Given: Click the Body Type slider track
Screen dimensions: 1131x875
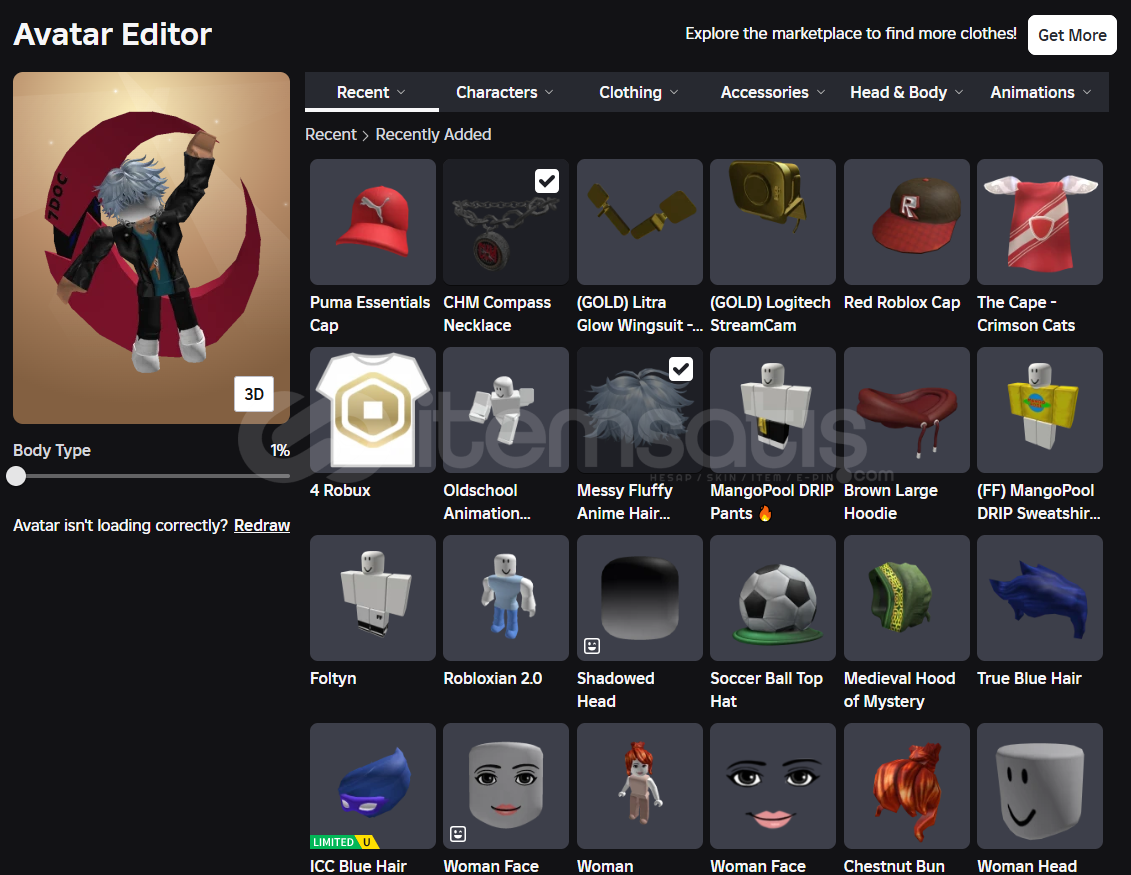Looking at the screenshot, I should pos(151,476).
